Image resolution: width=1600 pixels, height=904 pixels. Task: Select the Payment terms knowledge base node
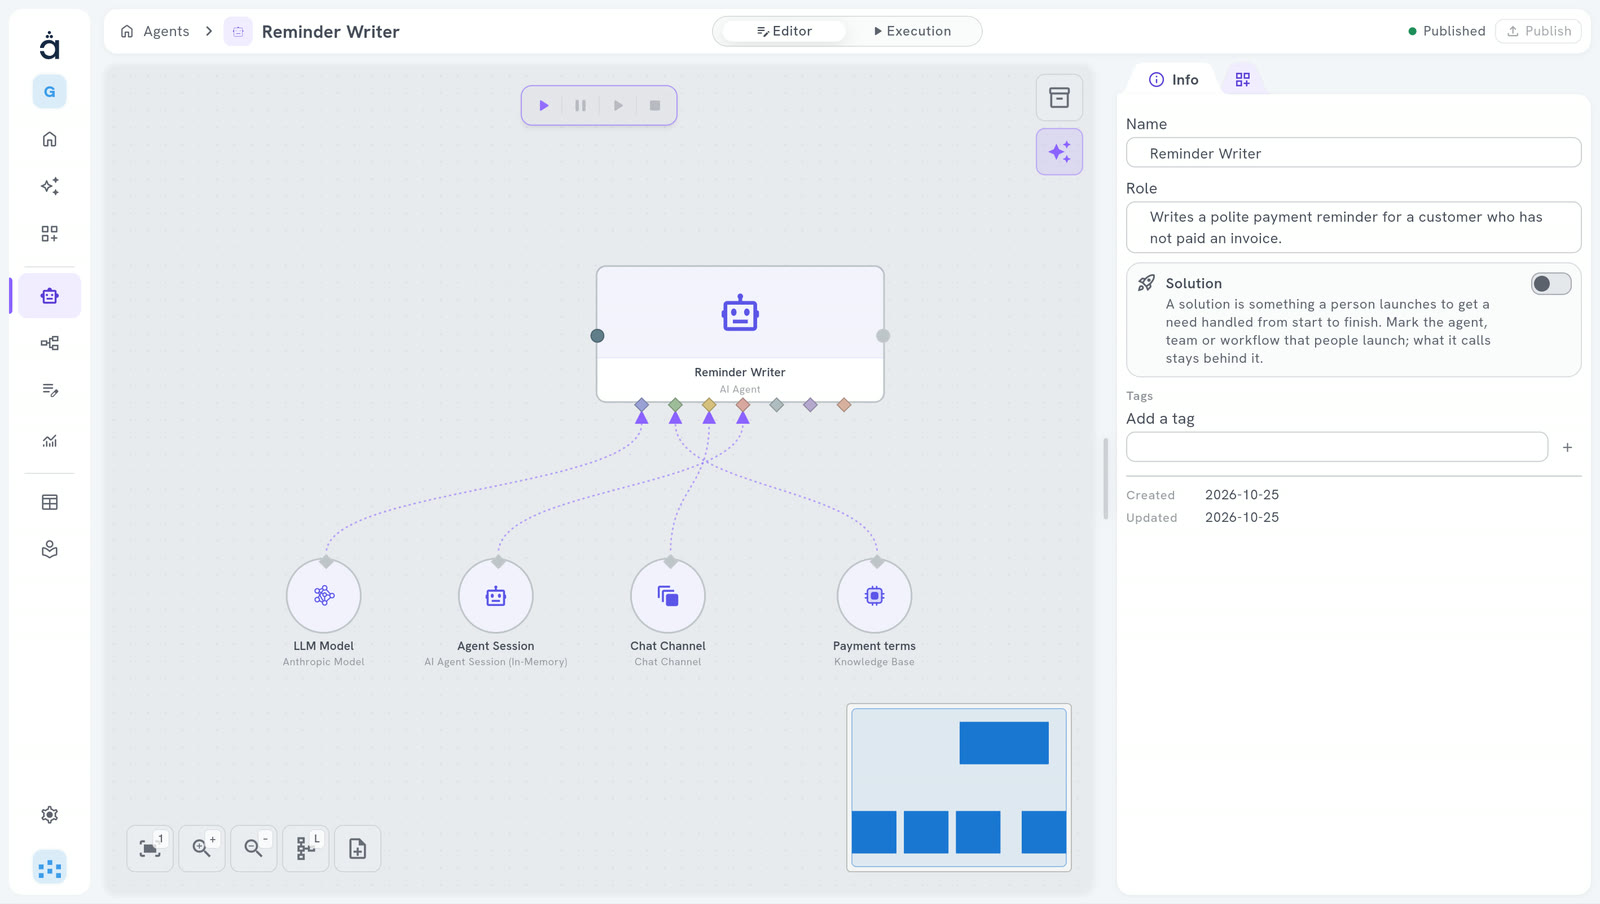(874, 596)
